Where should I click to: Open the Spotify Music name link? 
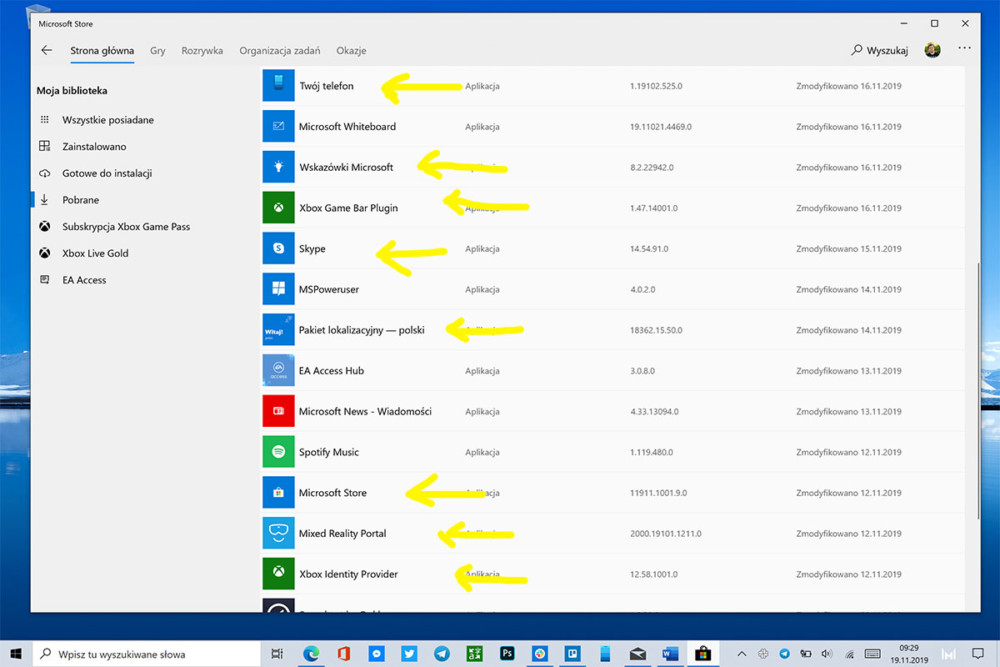tap(329, 452)
